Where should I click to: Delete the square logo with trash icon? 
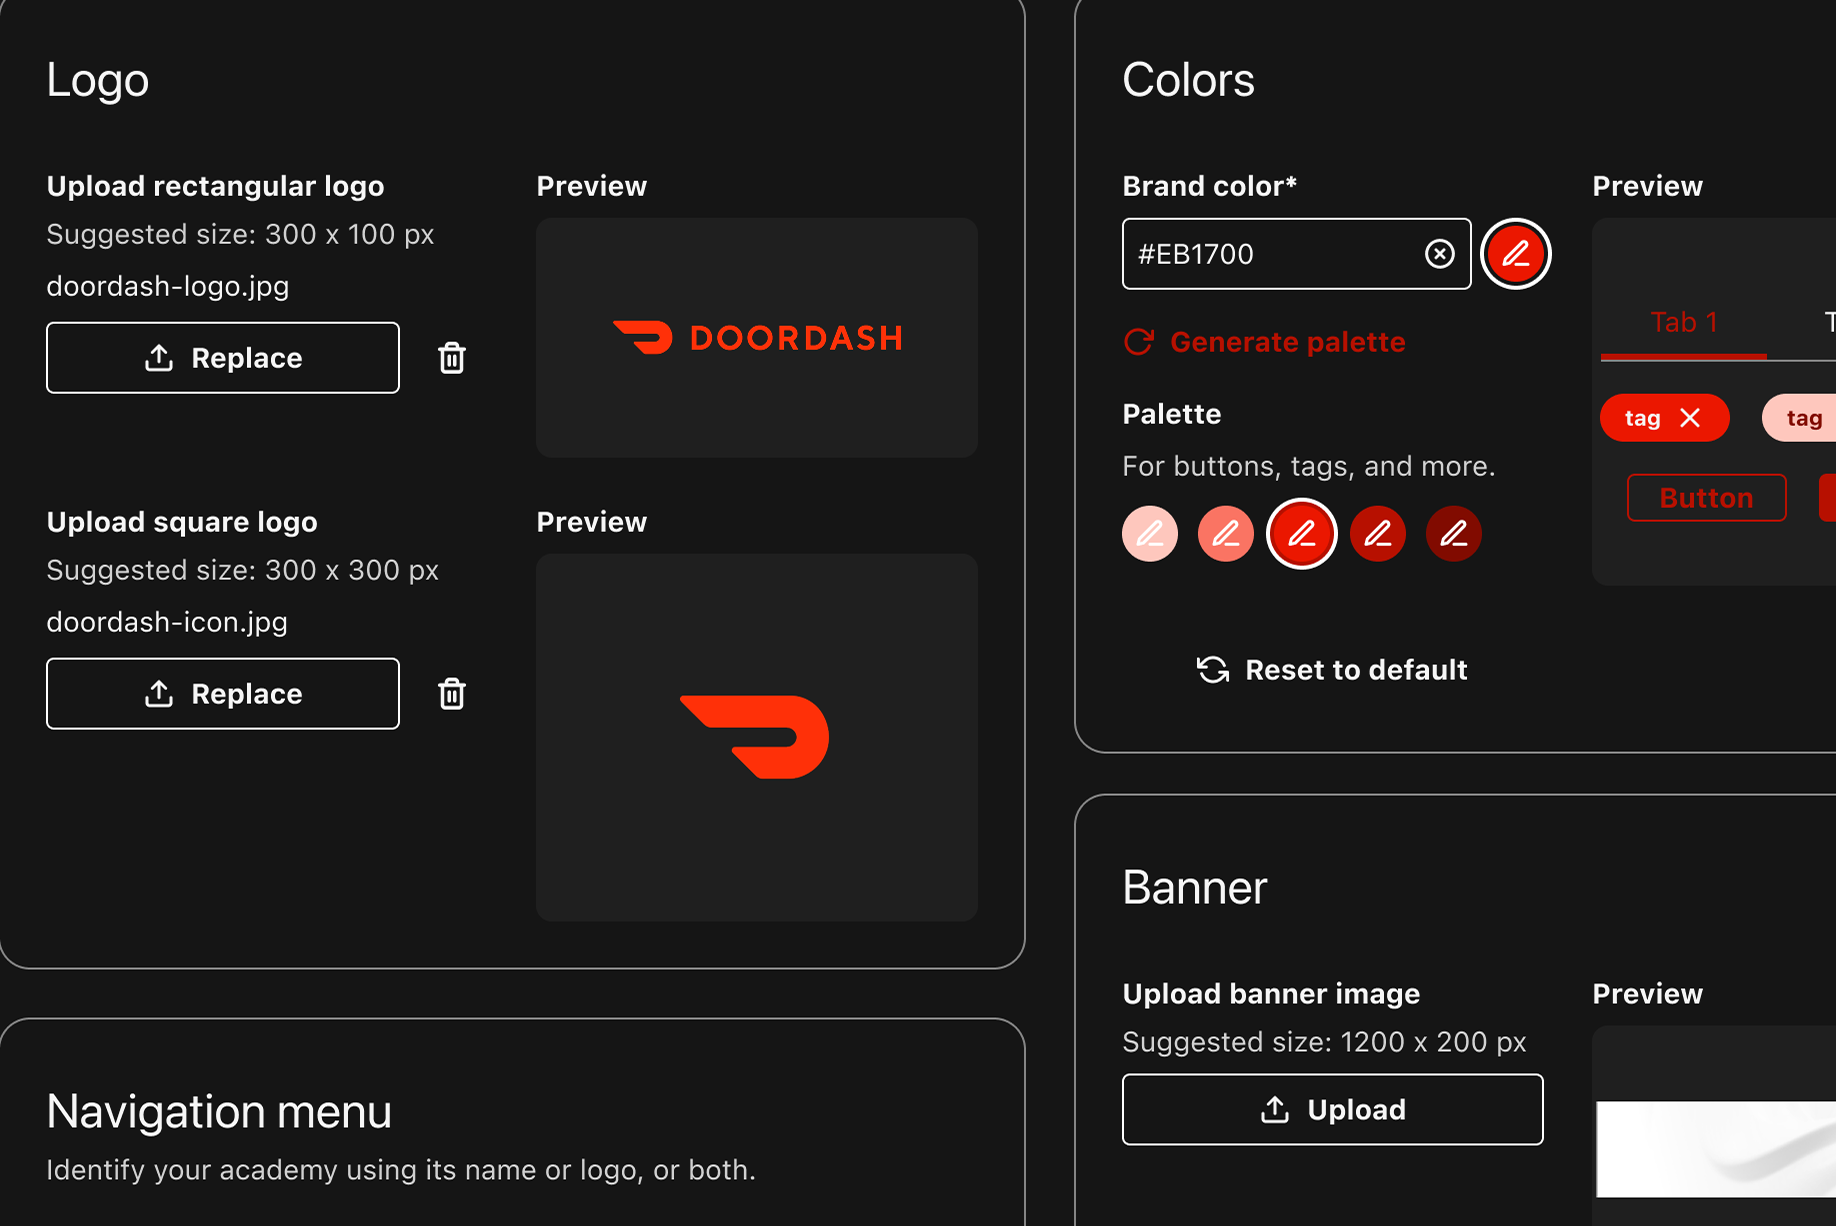[452, 694]
